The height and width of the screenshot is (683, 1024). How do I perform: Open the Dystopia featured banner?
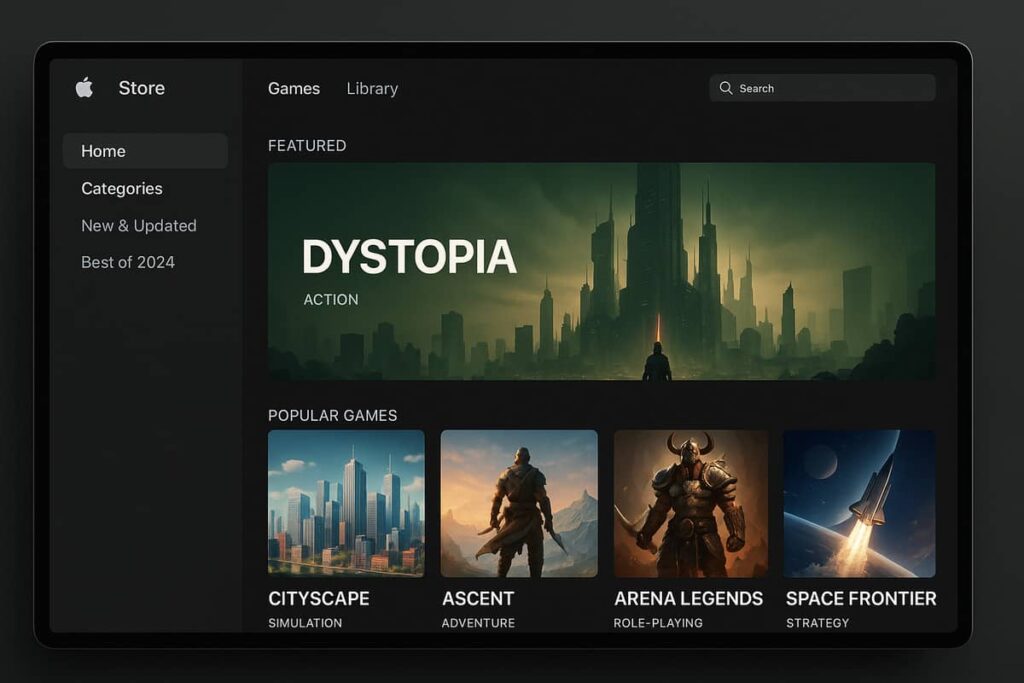click(601, 271)
